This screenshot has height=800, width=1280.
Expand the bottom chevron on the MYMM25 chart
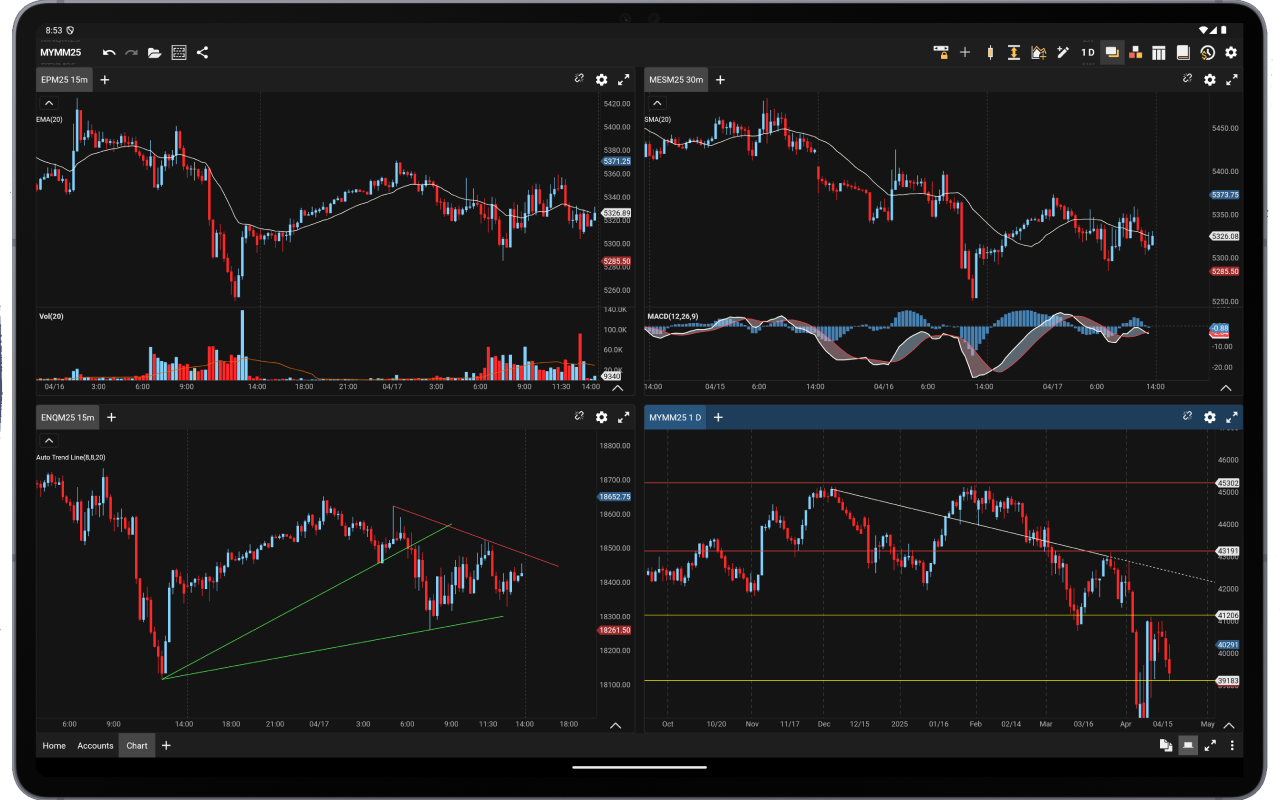(x=1228, y=725)
